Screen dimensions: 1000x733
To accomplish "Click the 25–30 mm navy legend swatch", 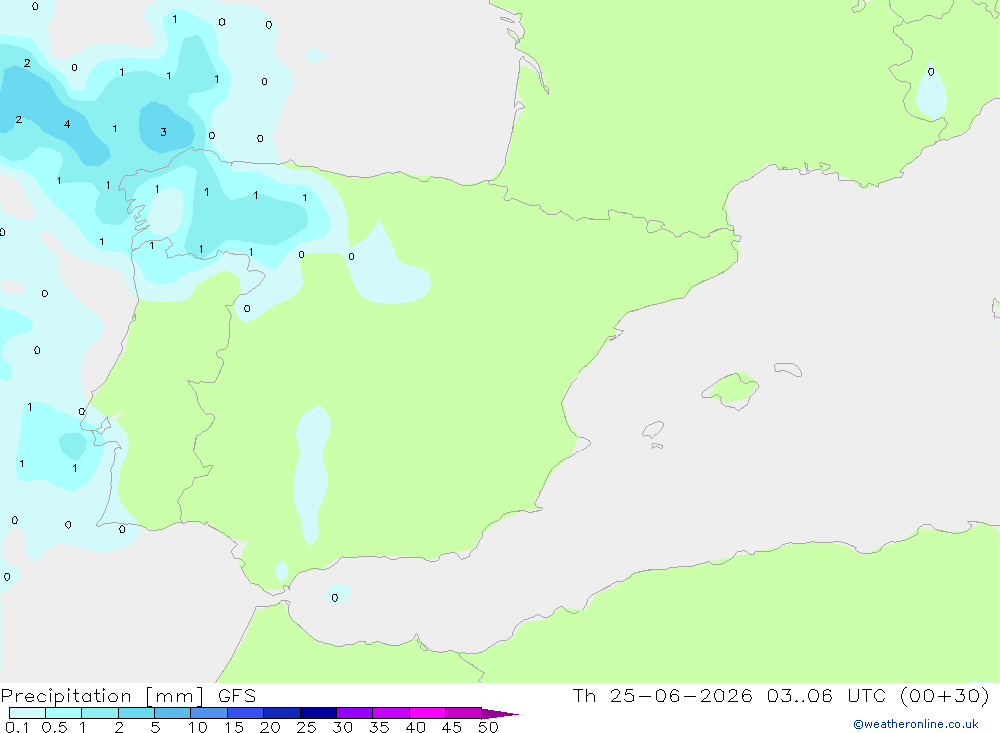I will 318,713.
